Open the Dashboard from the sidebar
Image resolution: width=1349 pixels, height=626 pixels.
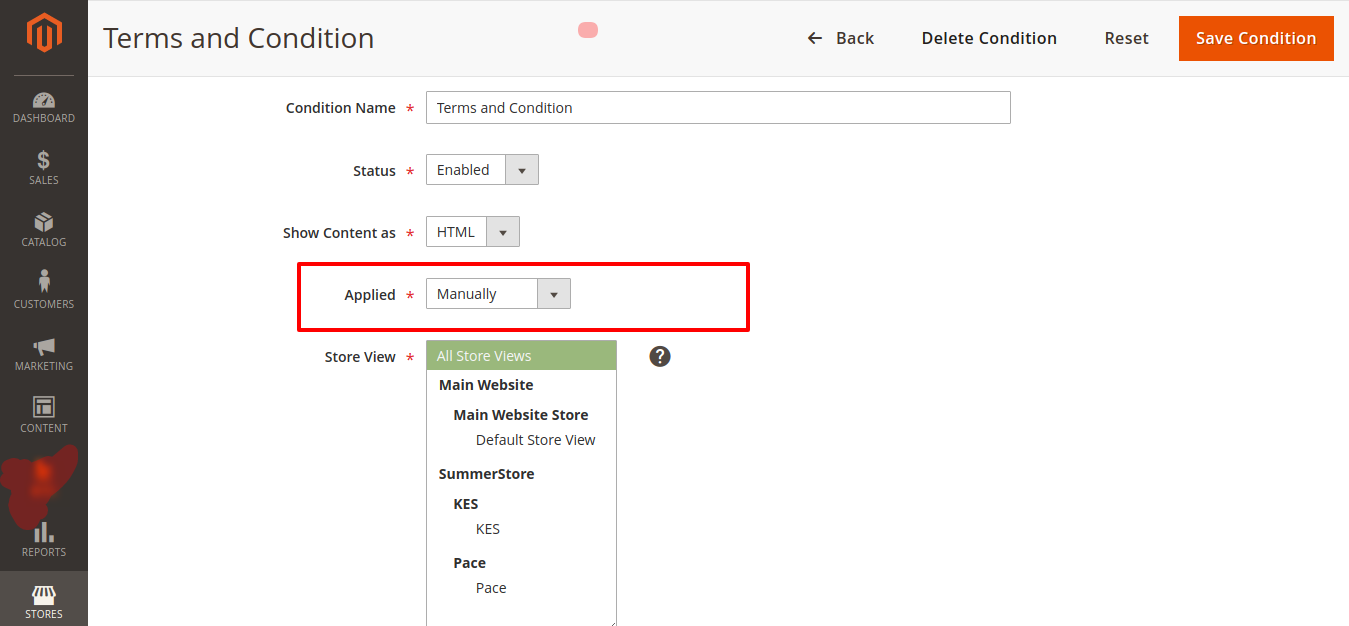(x=43, y=105)
